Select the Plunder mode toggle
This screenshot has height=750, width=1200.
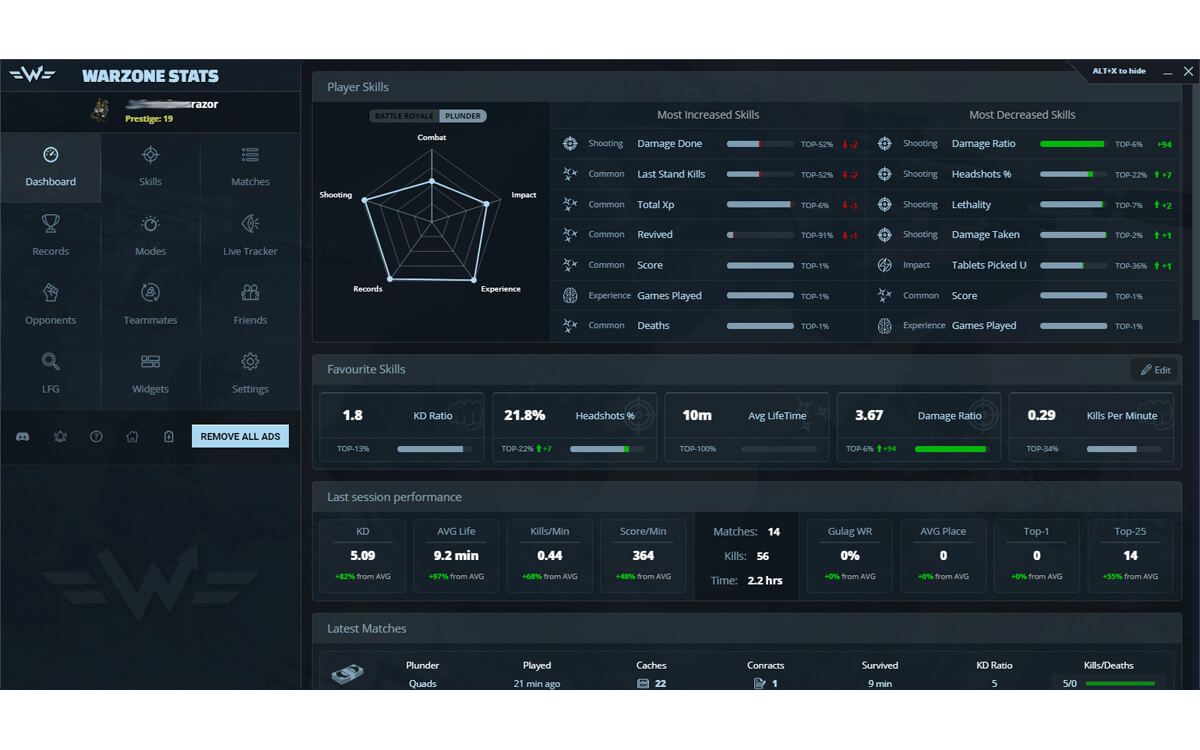[463, 116]
